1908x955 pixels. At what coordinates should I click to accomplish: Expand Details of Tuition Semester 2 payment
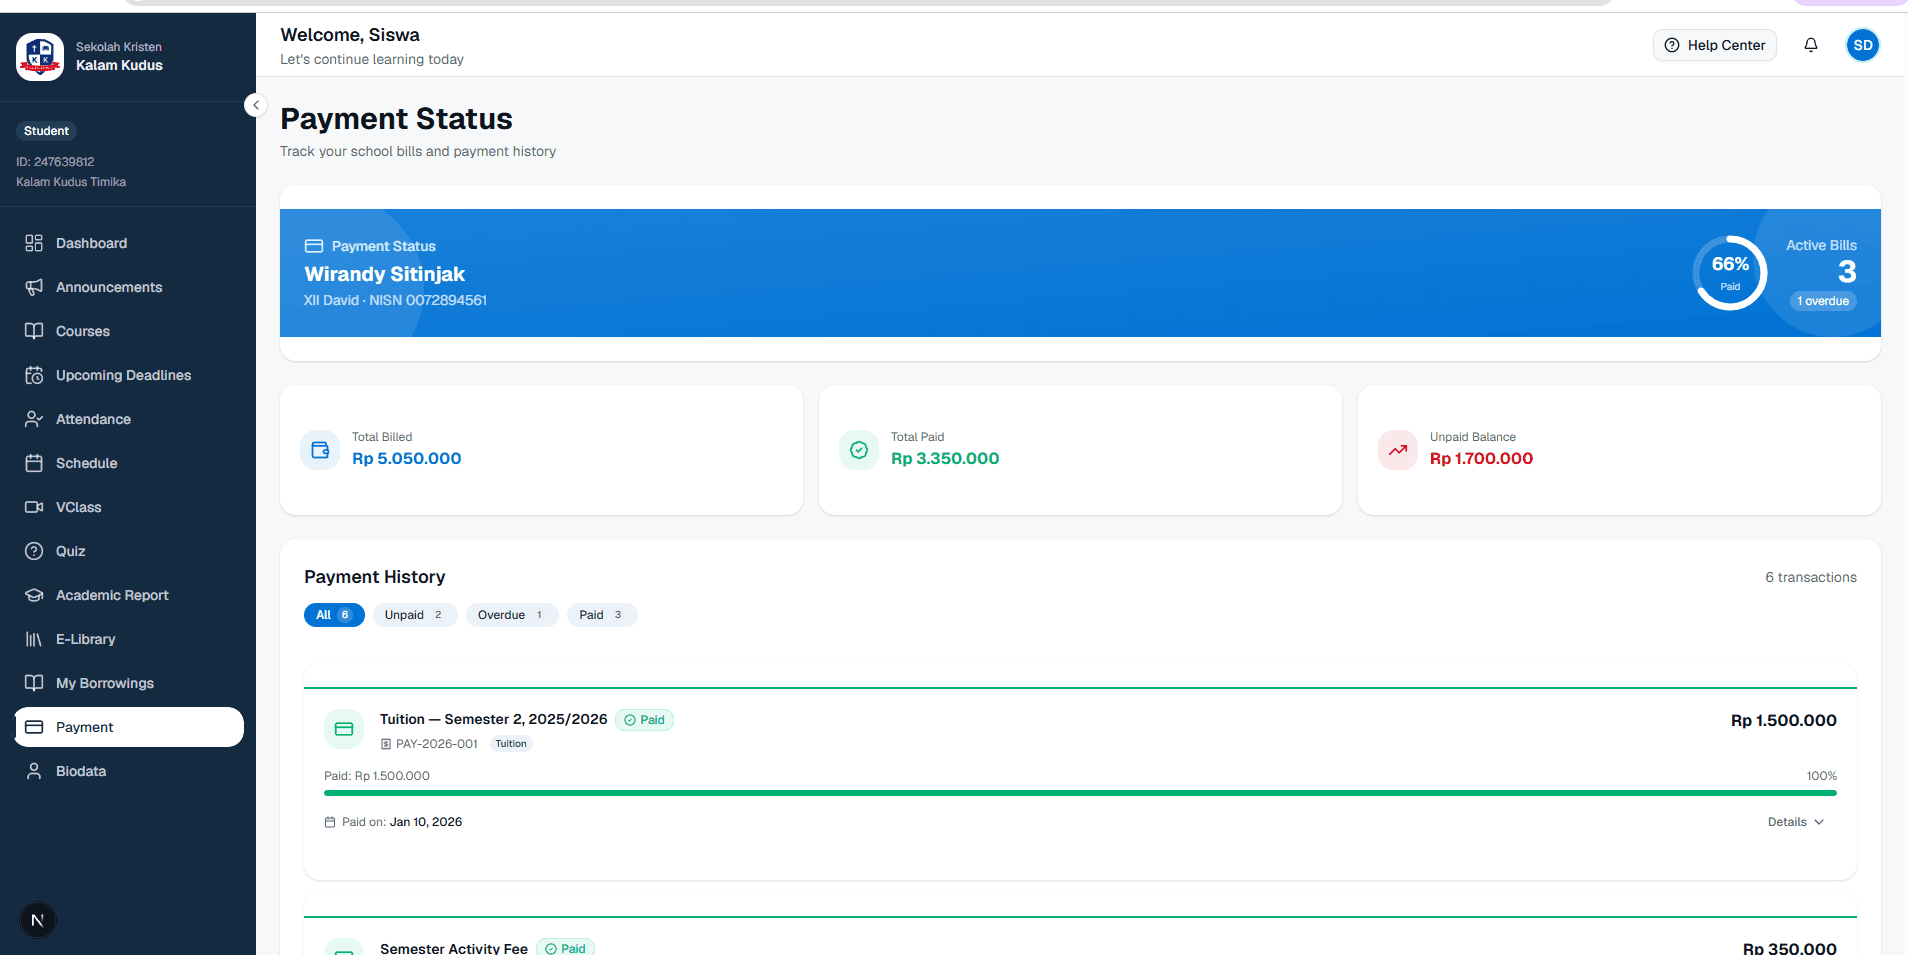pos(1796,822)
